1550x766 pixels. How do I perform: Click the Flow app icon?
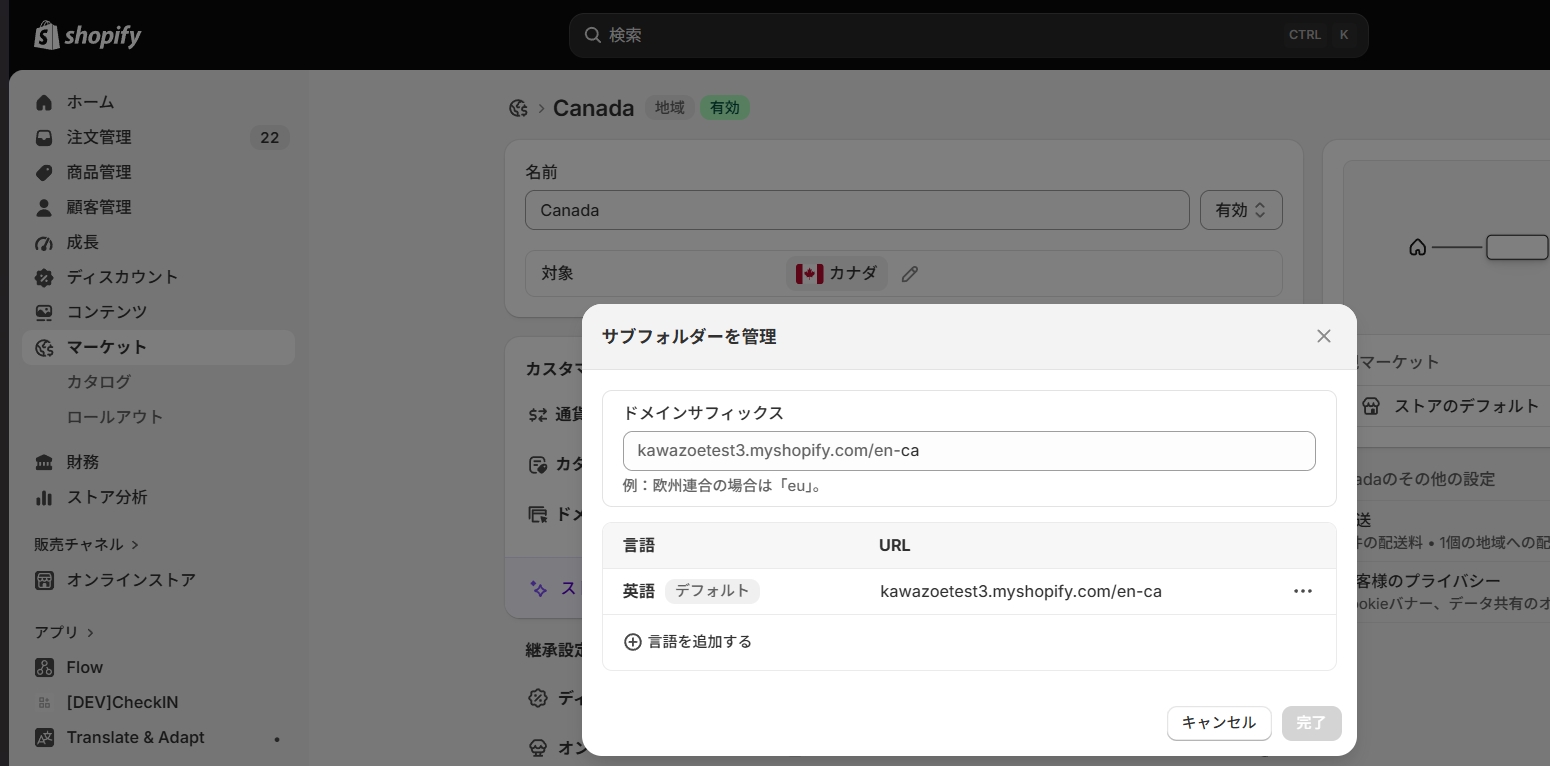click(x=44, y=667)
